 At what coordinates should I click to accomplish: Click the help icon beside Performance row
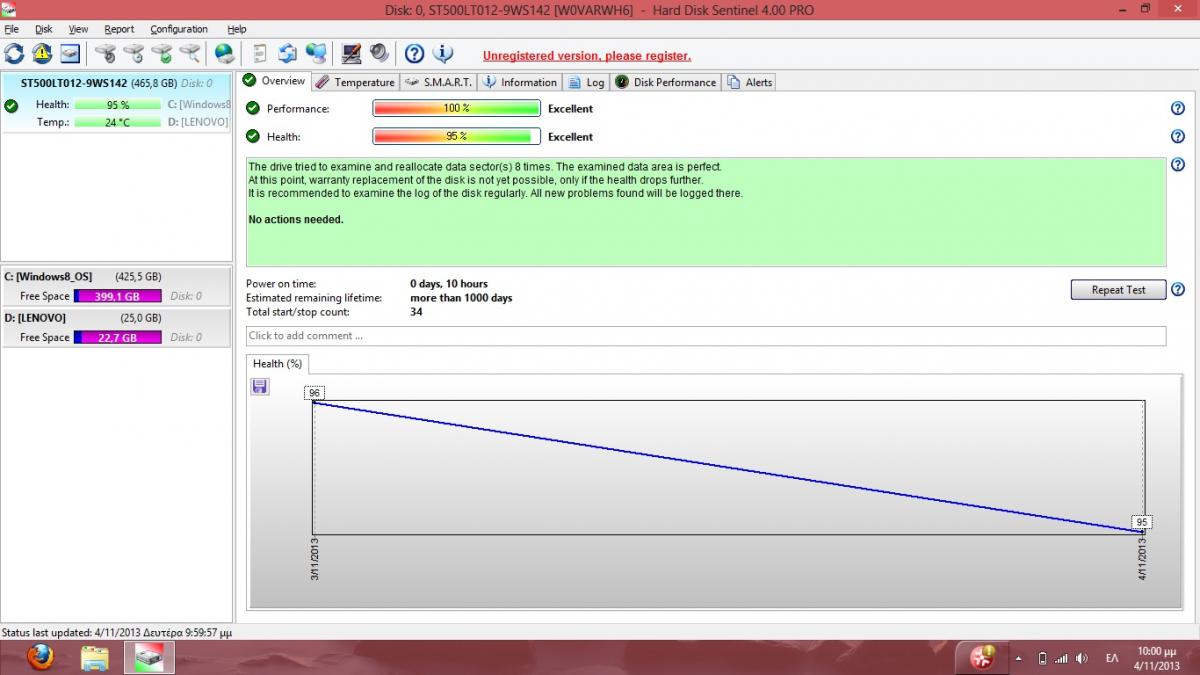point(1177,108)
